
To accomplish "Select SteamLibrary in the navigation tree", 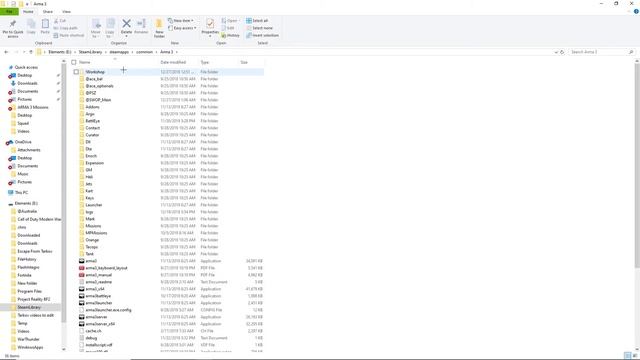I will click(29, 307).
